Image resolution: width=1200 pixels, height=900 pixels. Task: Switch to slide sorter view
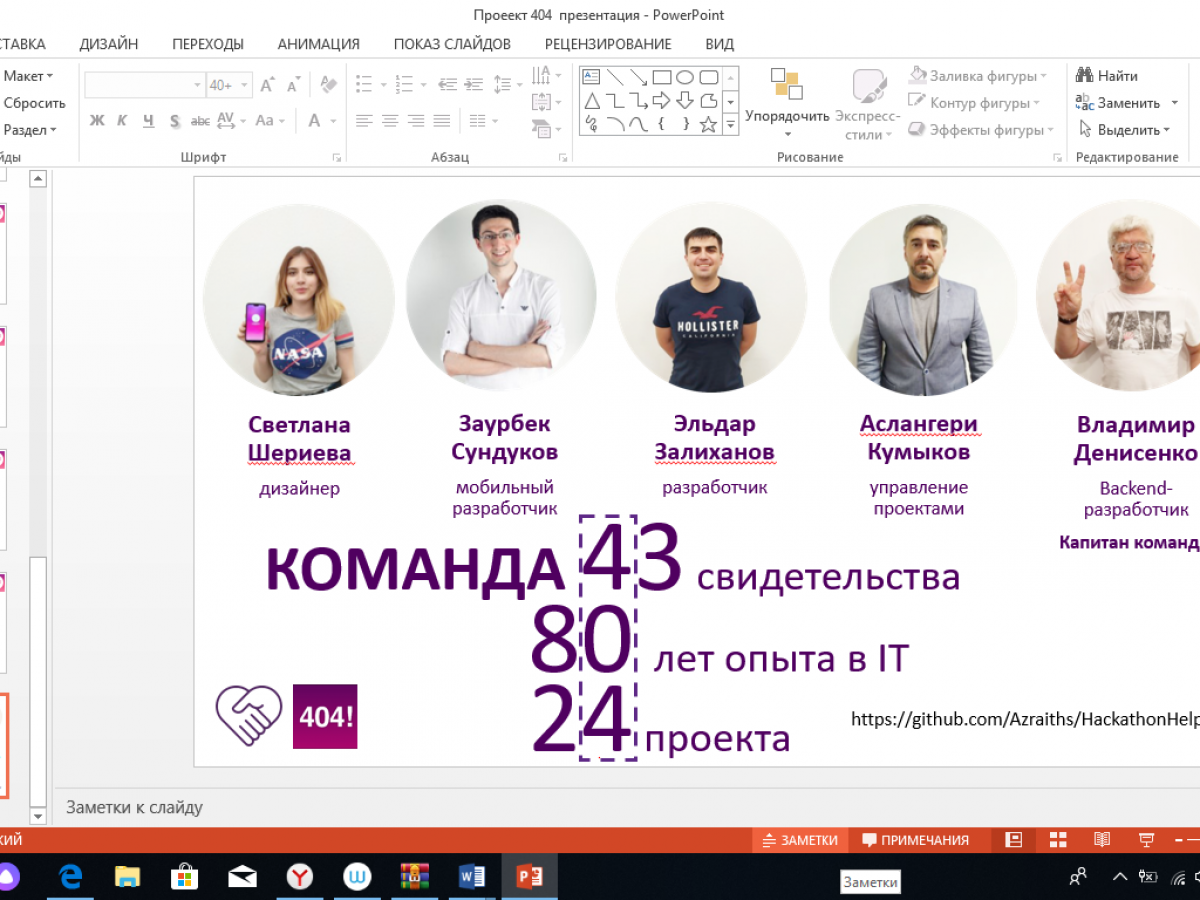tap(1057, 840)
